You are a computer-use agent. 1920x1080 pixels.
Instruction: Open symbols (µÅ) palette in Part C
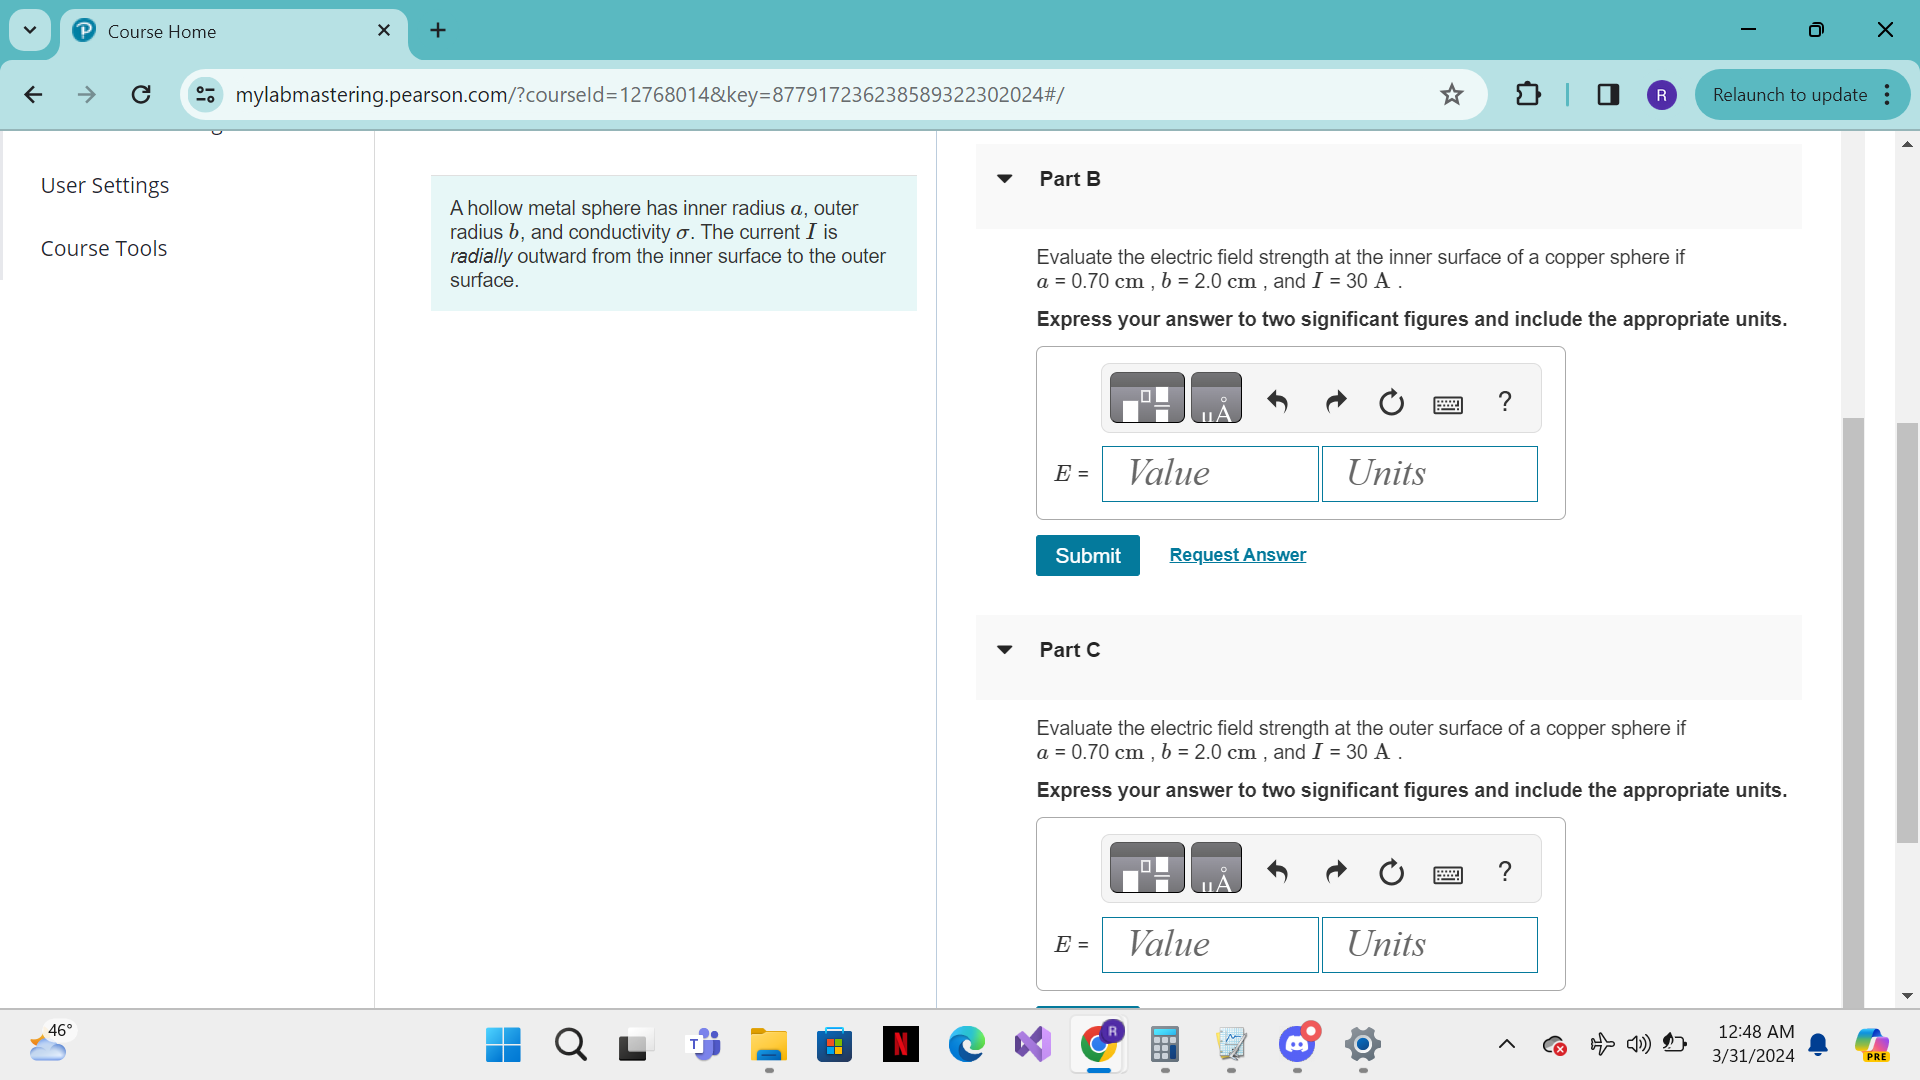click(x=1216, y=868)
